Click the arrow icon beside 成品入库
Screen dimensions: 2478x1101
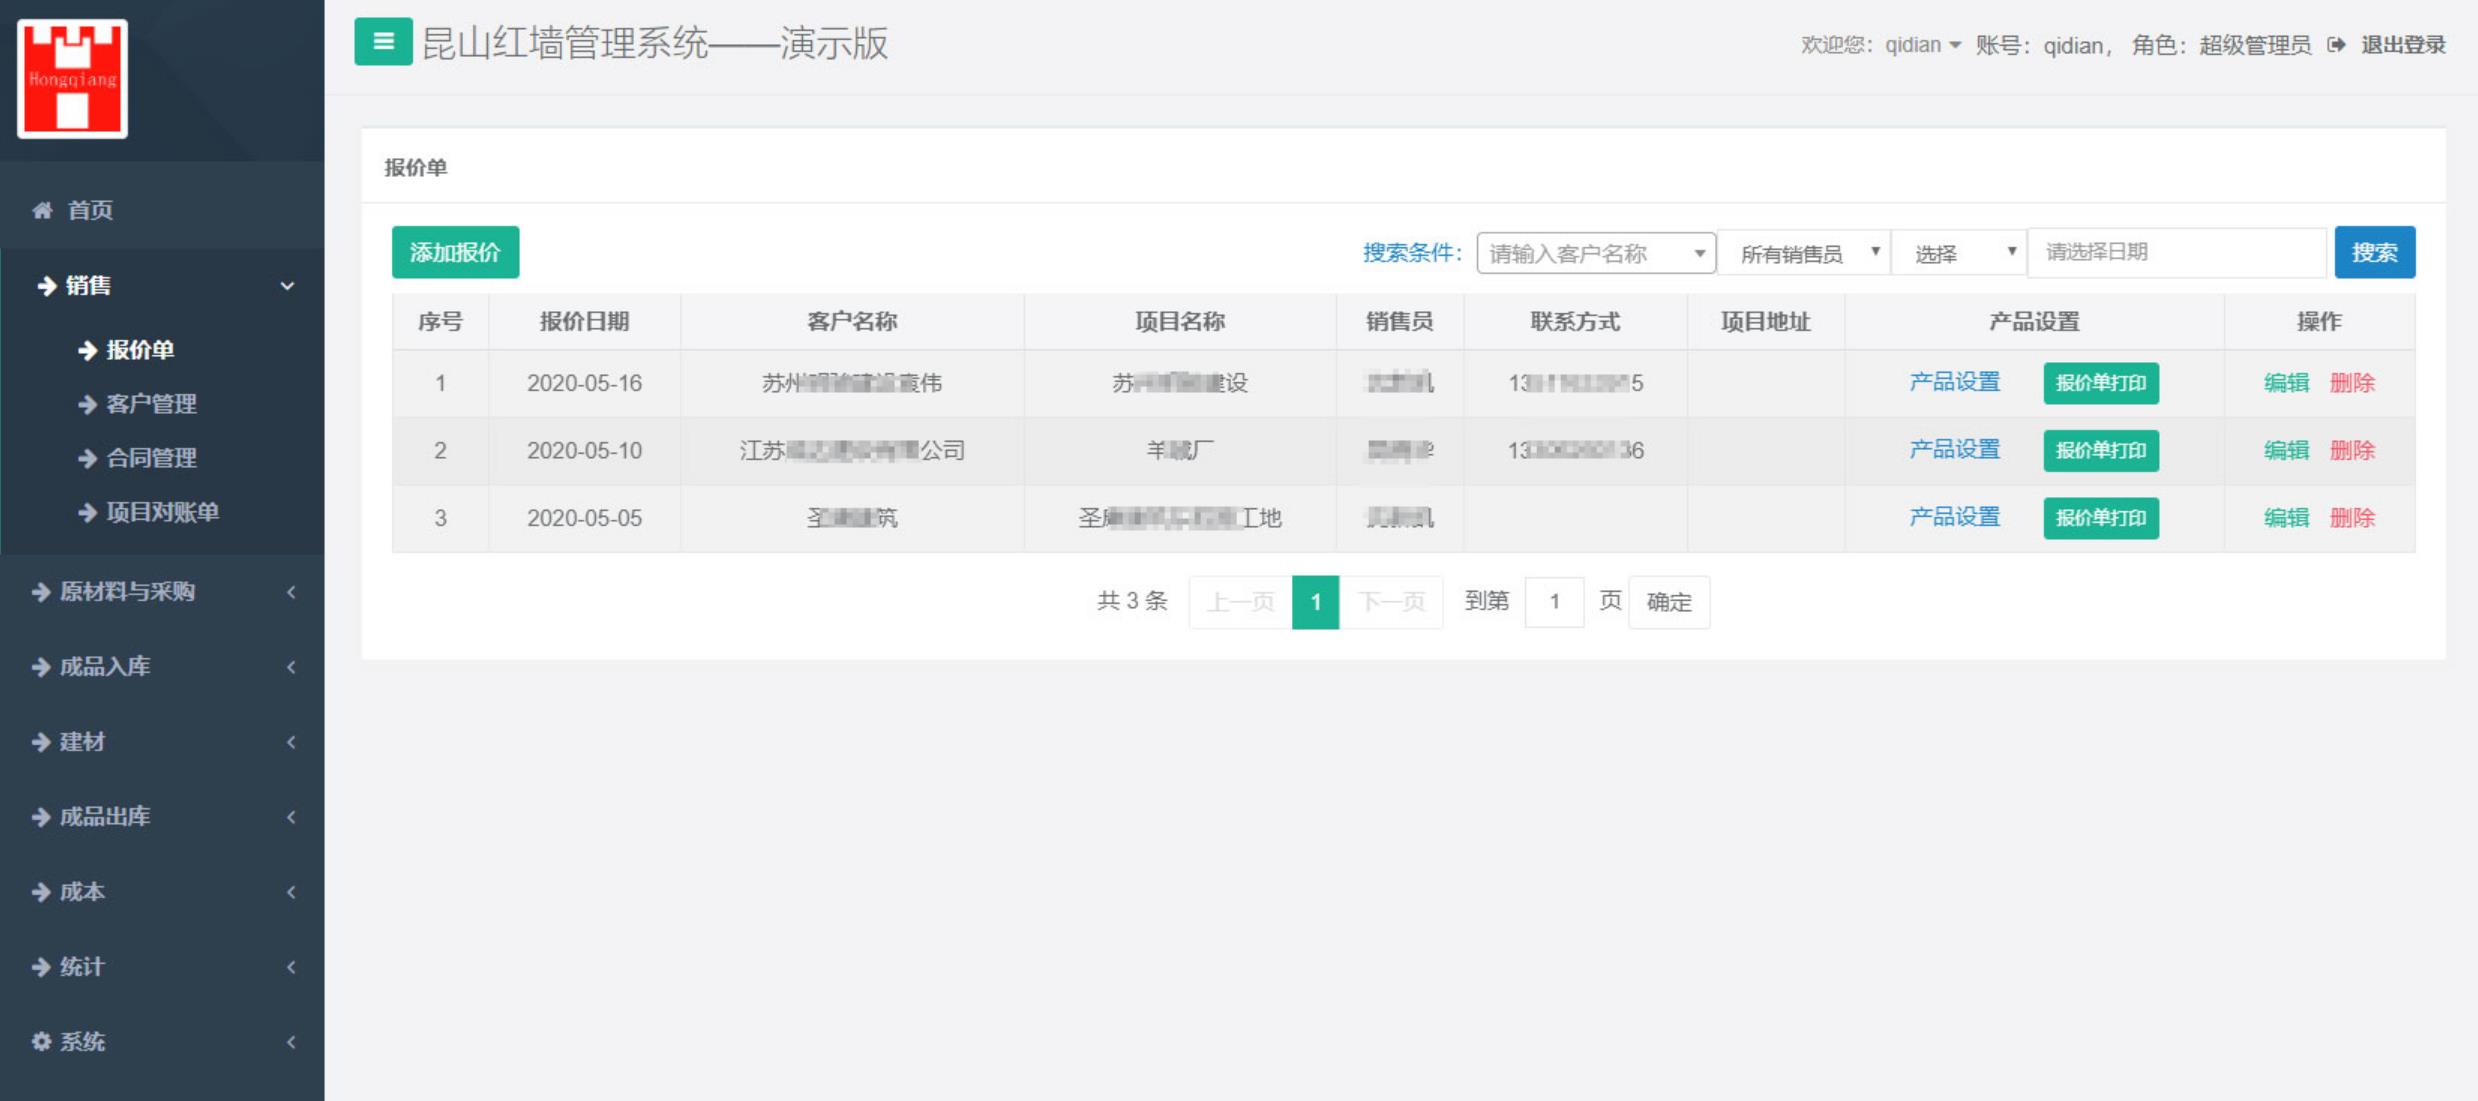41,667
